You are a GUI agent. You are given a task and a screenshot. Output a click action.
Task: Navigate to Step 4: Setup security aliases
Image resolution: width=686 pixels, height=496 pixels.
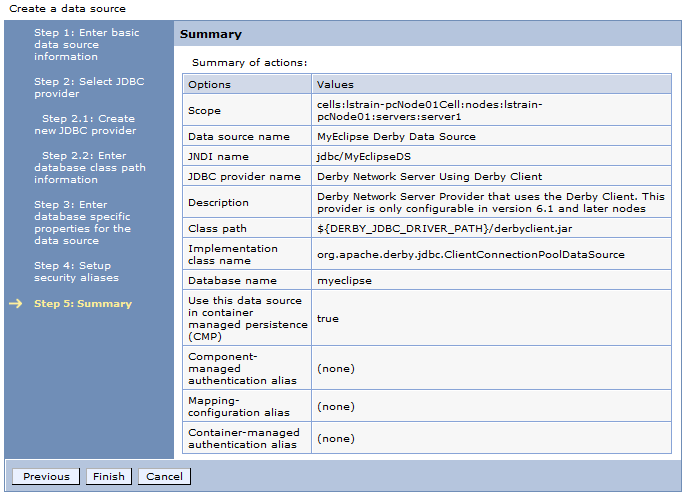[x=76, y=271]
